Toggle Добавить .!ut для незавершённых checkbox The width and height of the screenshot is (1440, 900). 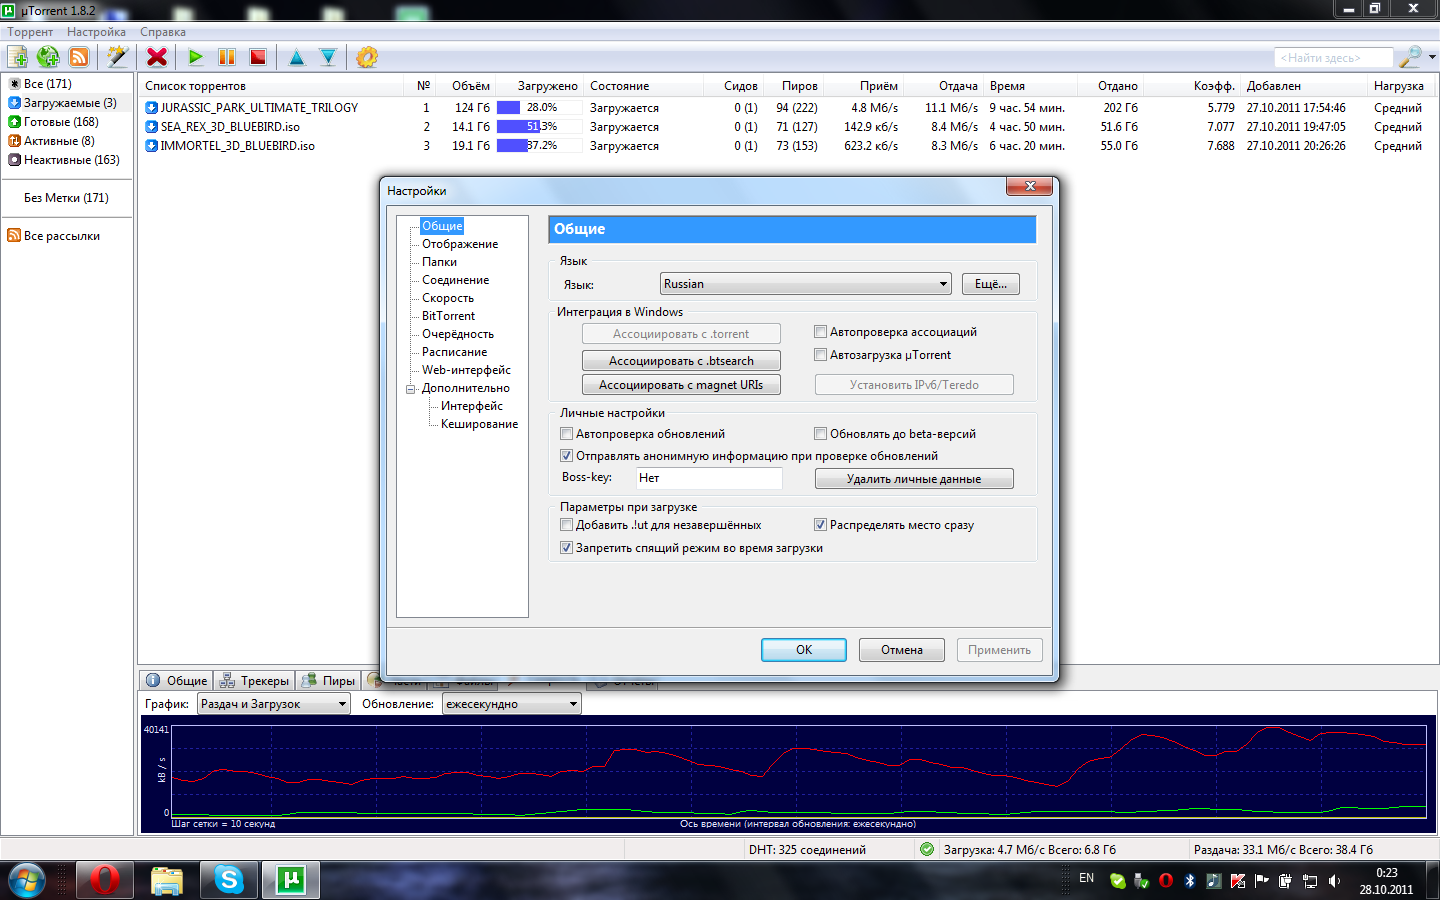tap(566, 525)
